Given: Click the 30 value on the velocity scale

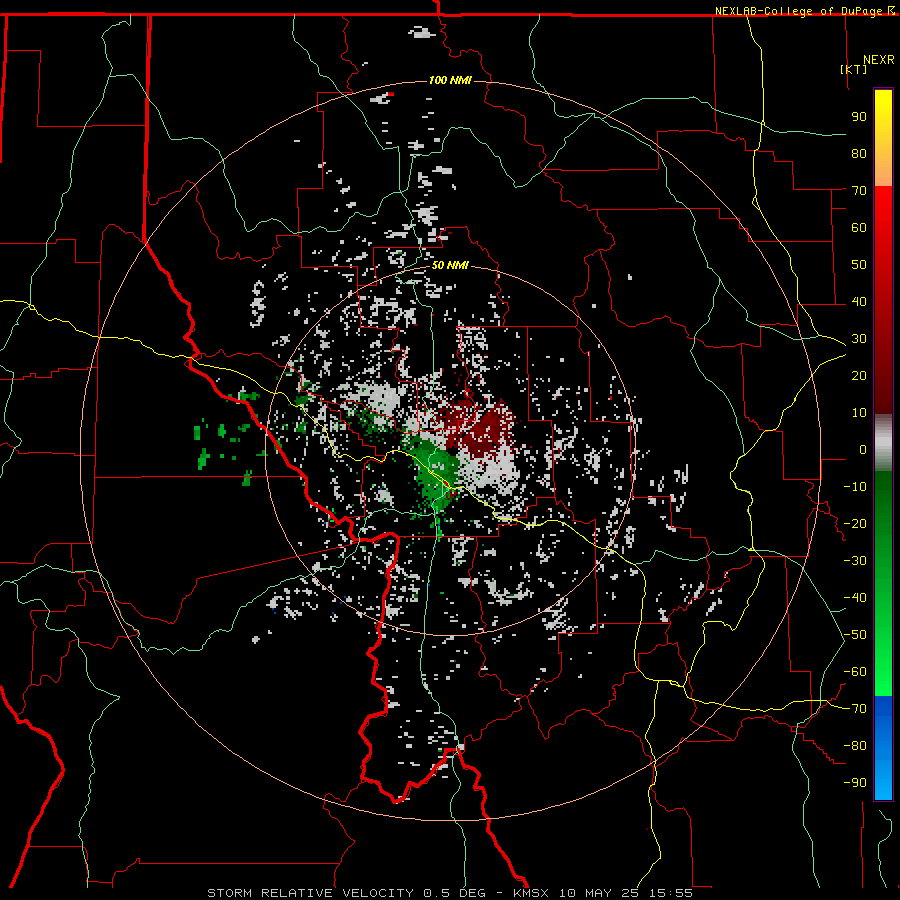Looking at the screenshot, I should coord(859,339).
